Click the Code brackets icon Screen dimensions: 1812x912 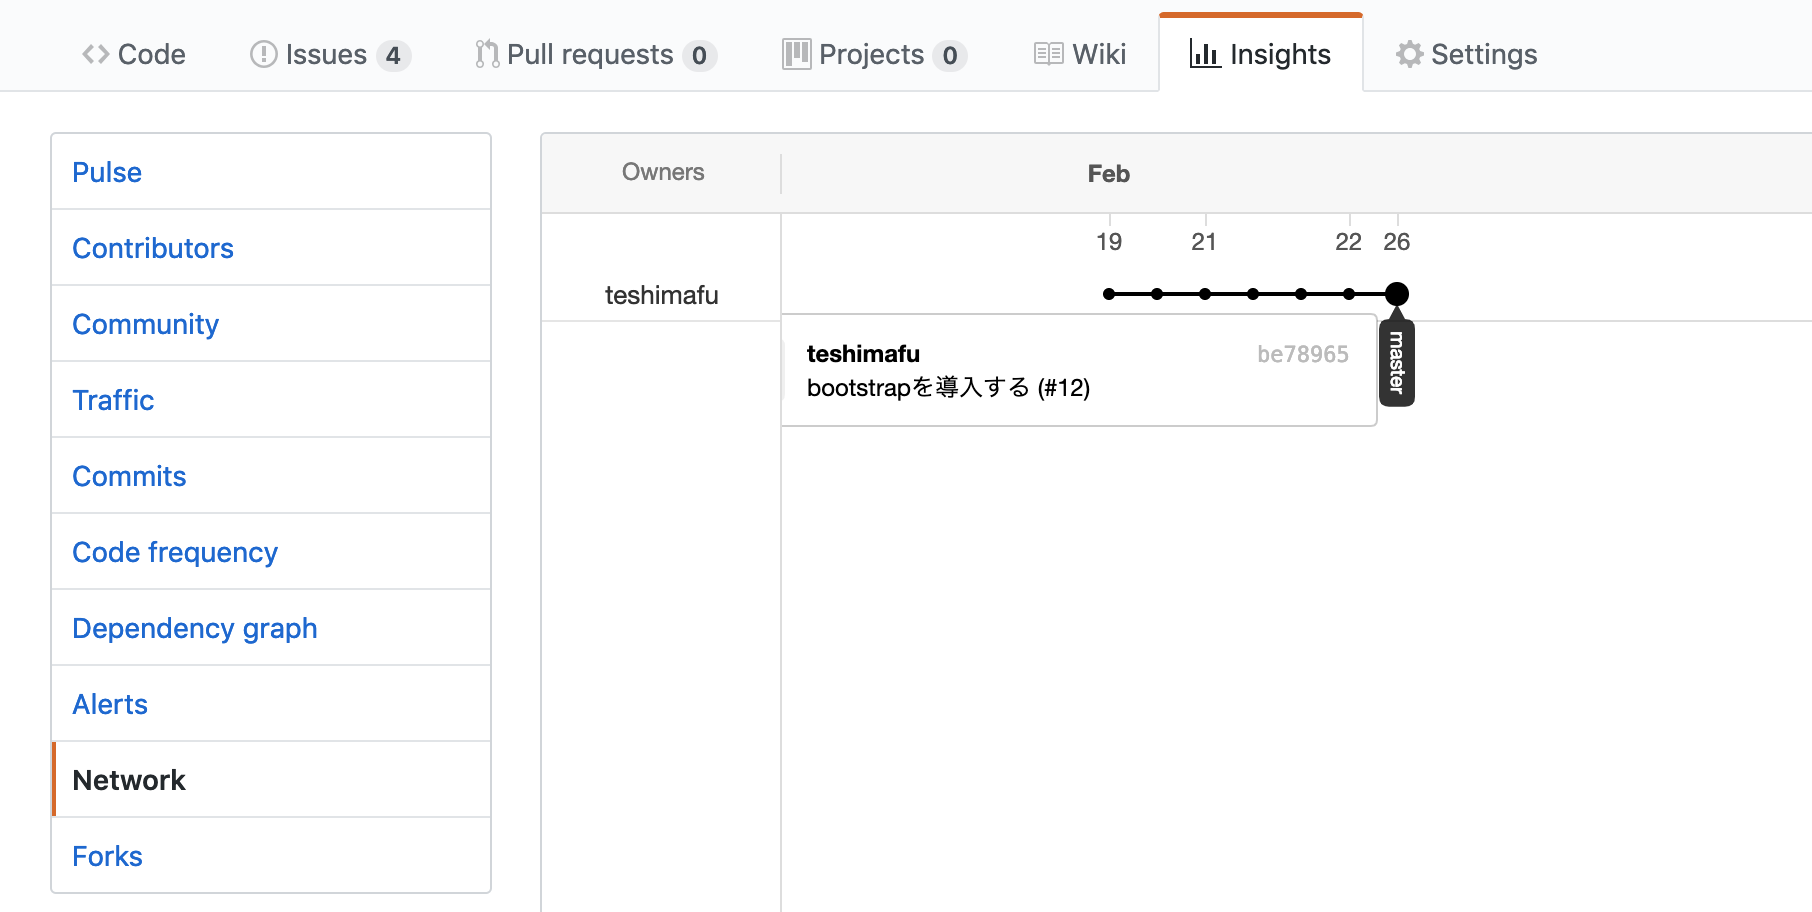pyautogui.click(x=96, y=54)
